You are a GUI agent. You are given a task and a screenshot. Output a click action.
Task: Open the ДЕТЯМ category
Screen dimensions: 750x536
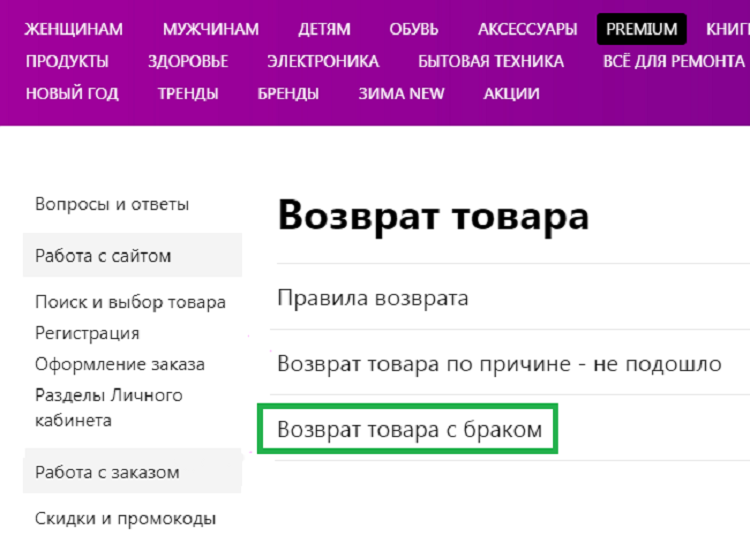click(324, 29)
